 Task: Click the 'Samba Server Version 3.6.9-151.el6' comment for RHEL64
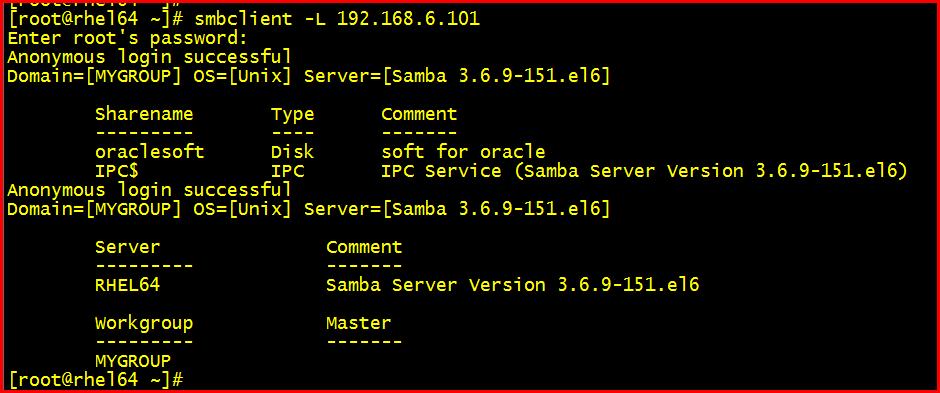(x=513, y=285)
